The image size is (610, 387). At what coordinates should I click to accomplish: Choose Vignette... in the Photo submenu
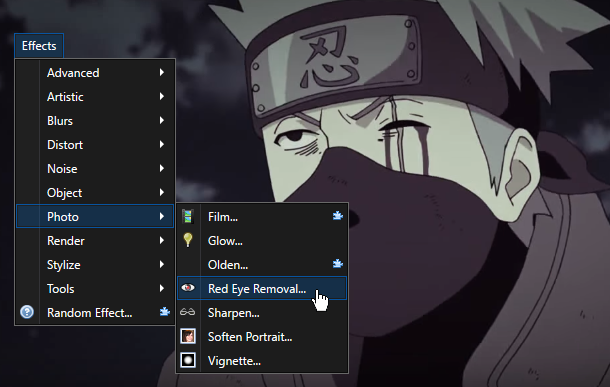[x=262, y=361]
